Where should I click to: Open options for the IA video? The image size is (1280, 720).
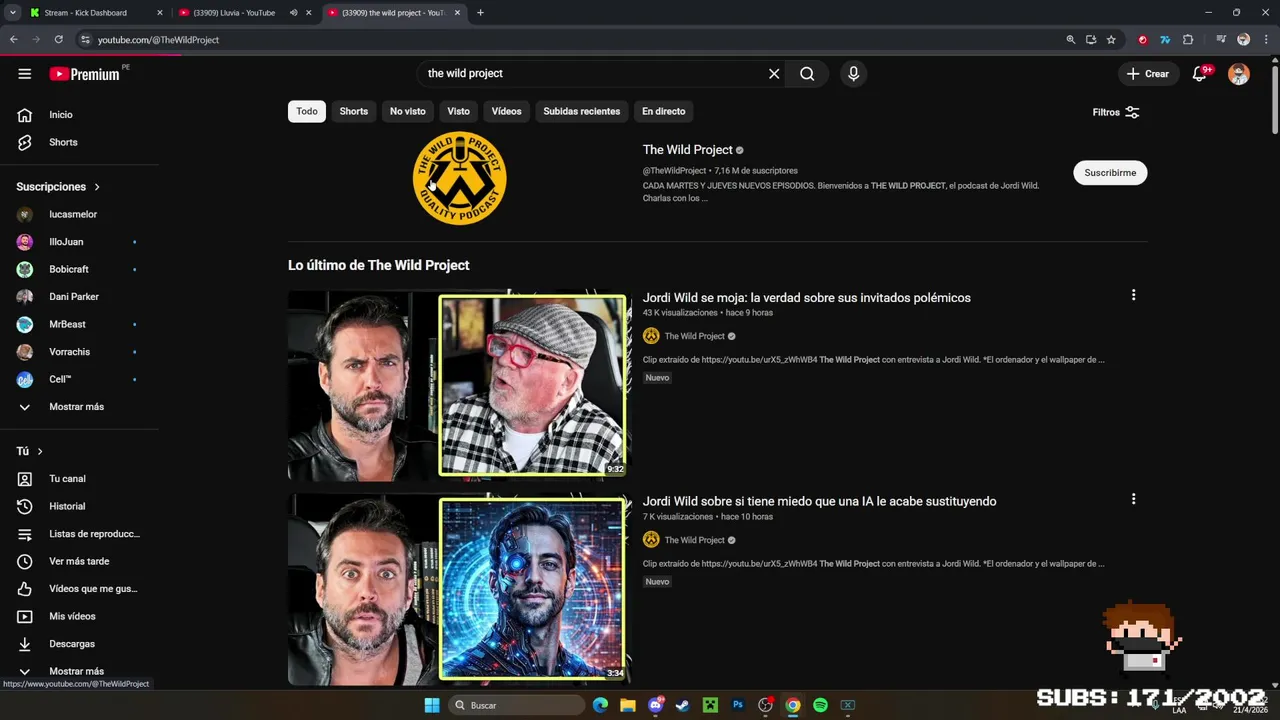(1133, 499)
